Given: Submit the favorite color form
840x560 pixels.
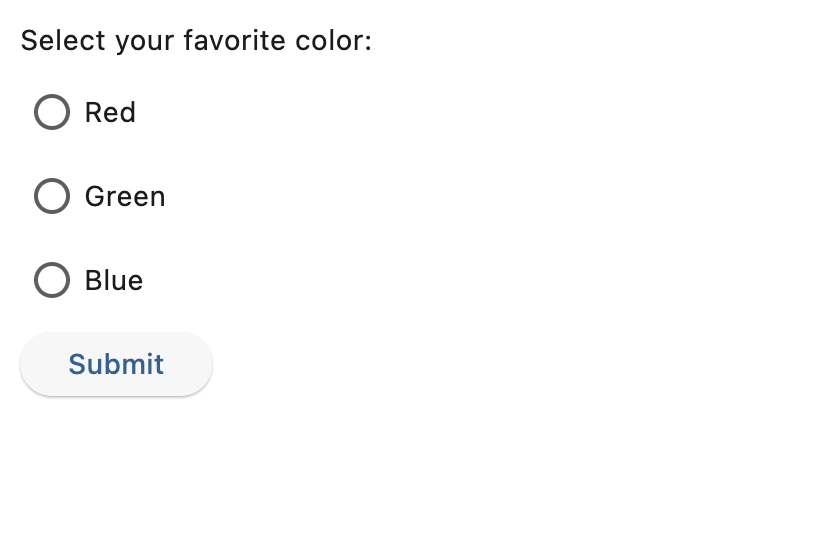Looking at the screenshot, I should pos(116,364).
